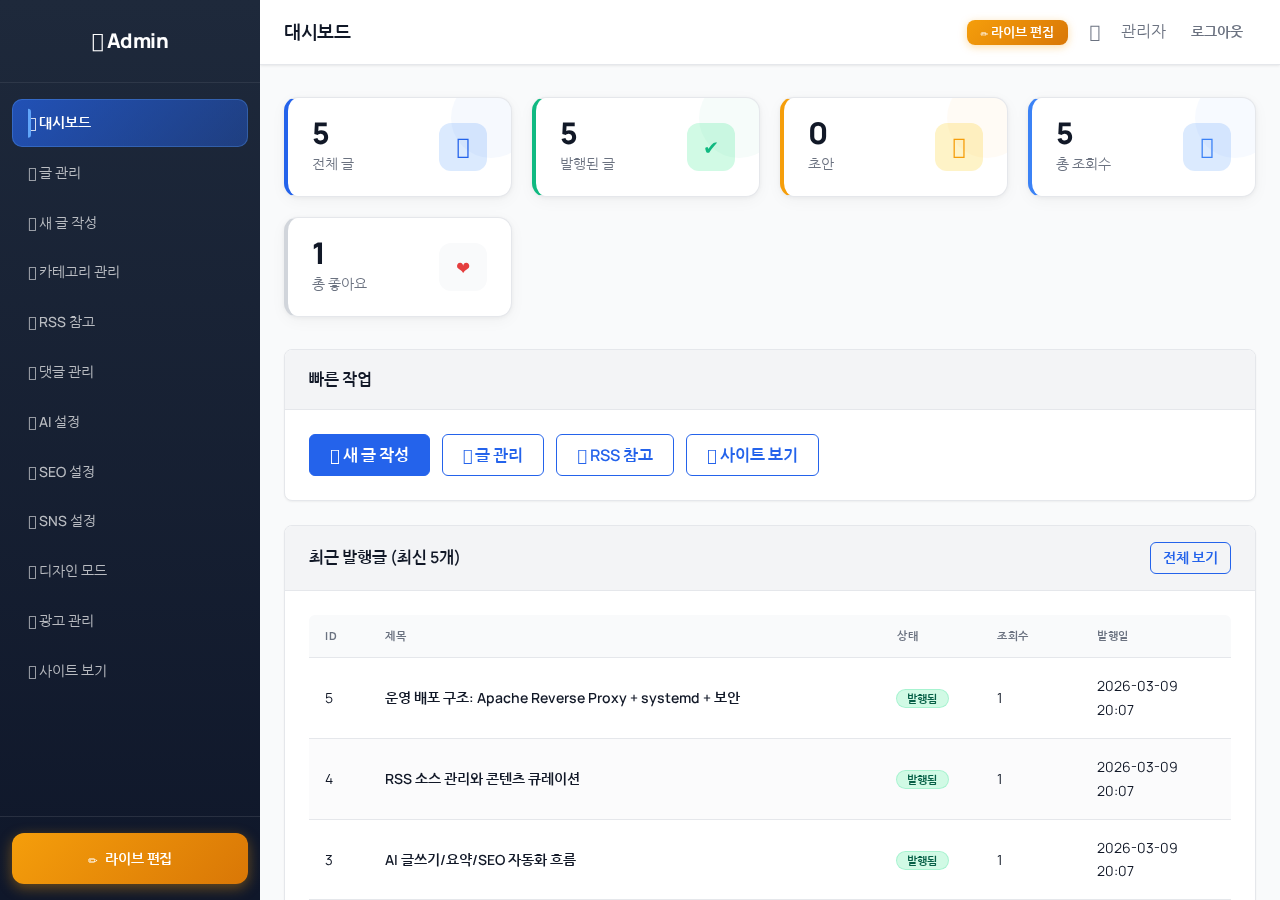Click the checkmark icon on 발행된 글 card

pos(711,147)
